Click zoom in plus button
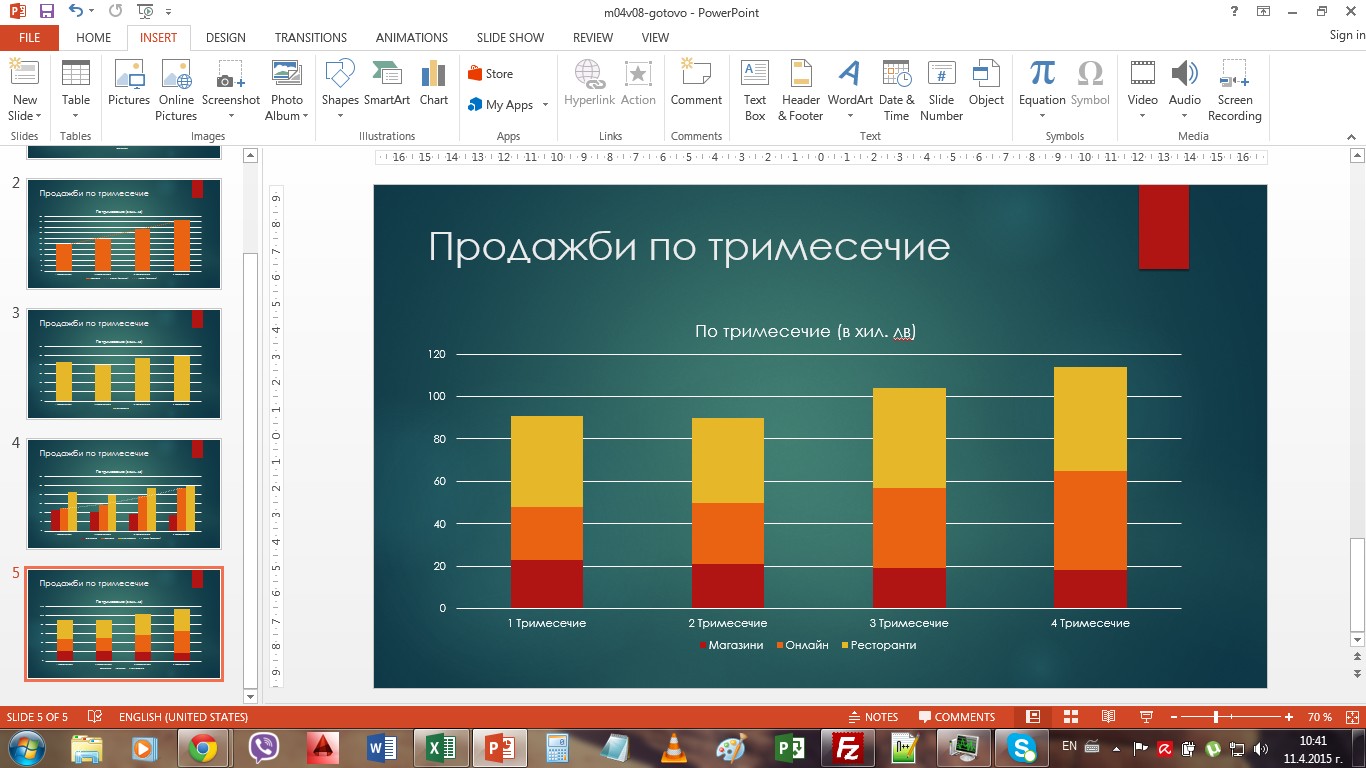 [1289, 717]
